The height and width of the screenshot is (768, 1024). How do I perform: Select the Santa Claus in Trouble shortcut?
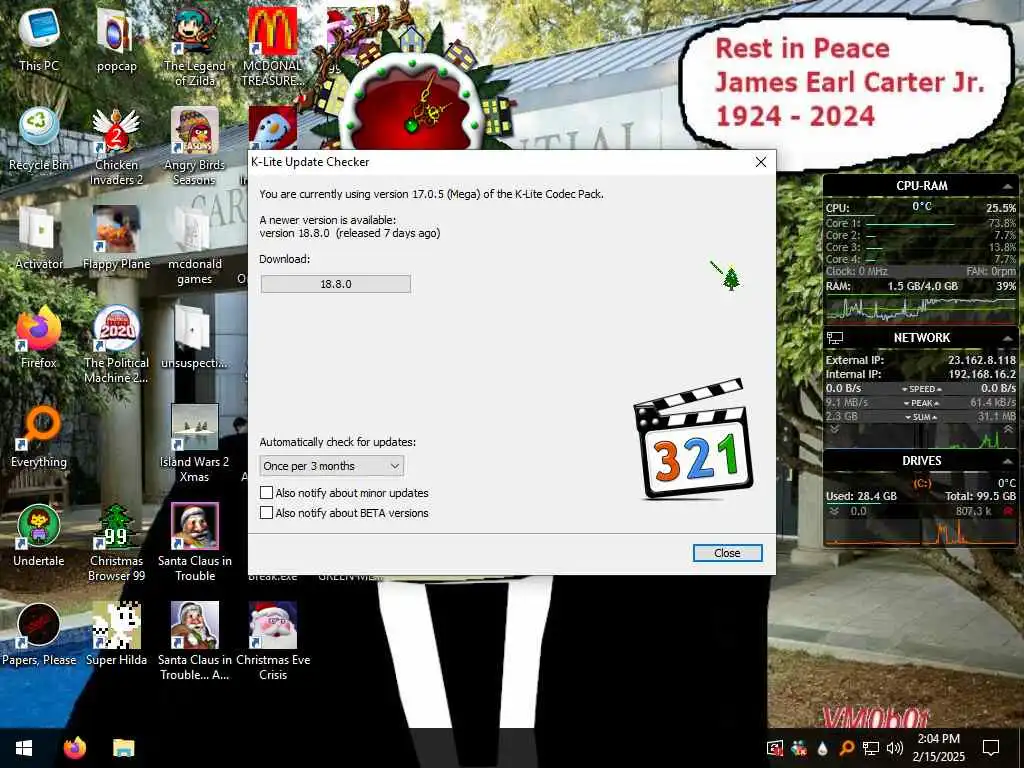195,543
